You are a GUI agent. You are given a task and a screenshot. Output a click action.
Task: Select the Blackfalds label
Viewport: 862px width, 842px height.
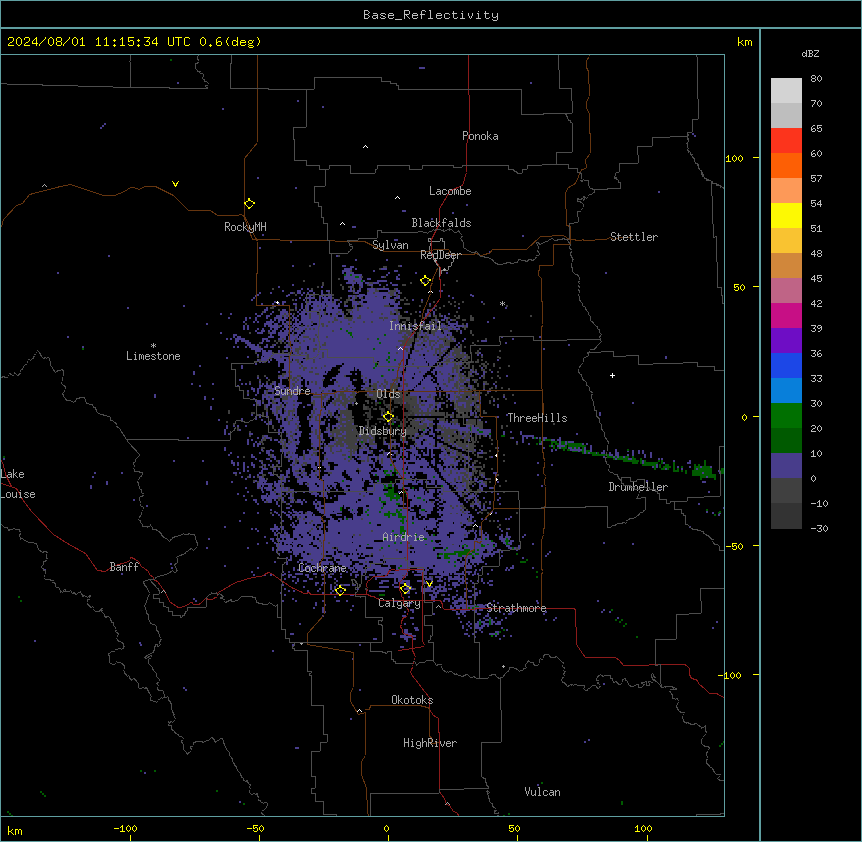(x=441, y=223)
